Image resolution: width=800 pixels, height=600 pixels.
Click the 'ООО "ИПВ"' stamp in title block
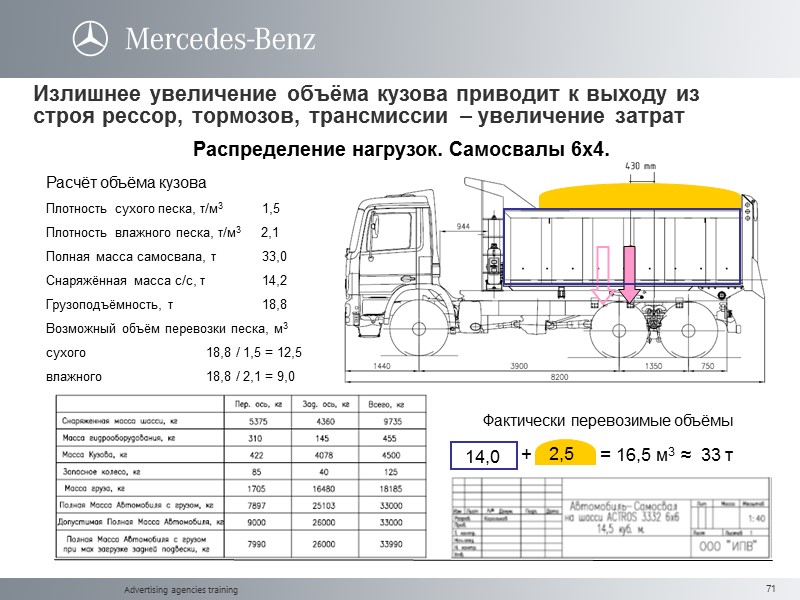click(728, 546)
